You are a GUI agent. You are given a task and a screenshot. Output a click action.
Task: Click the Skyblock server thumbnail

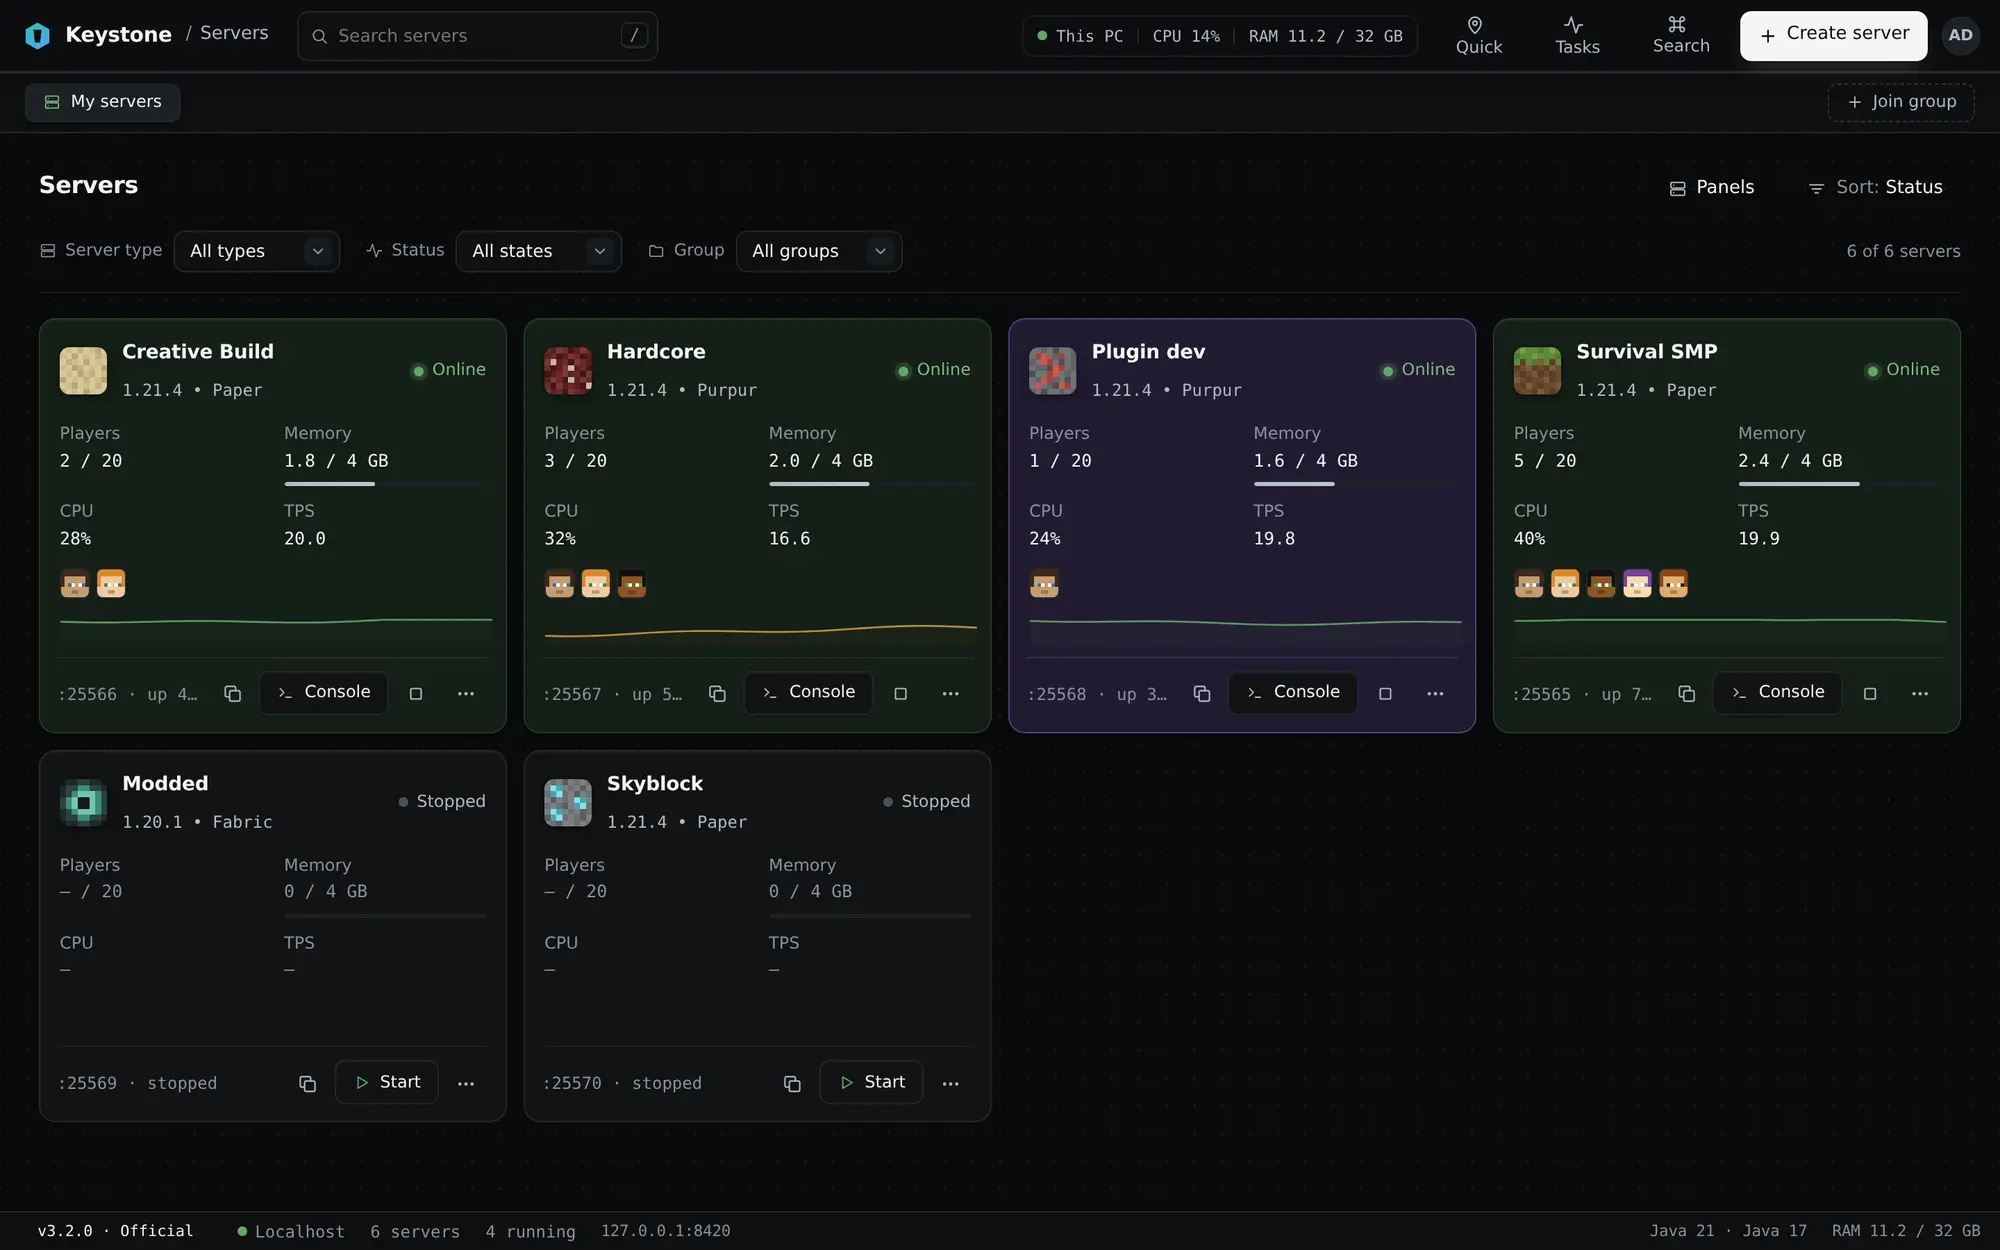[x=568, y=802]
